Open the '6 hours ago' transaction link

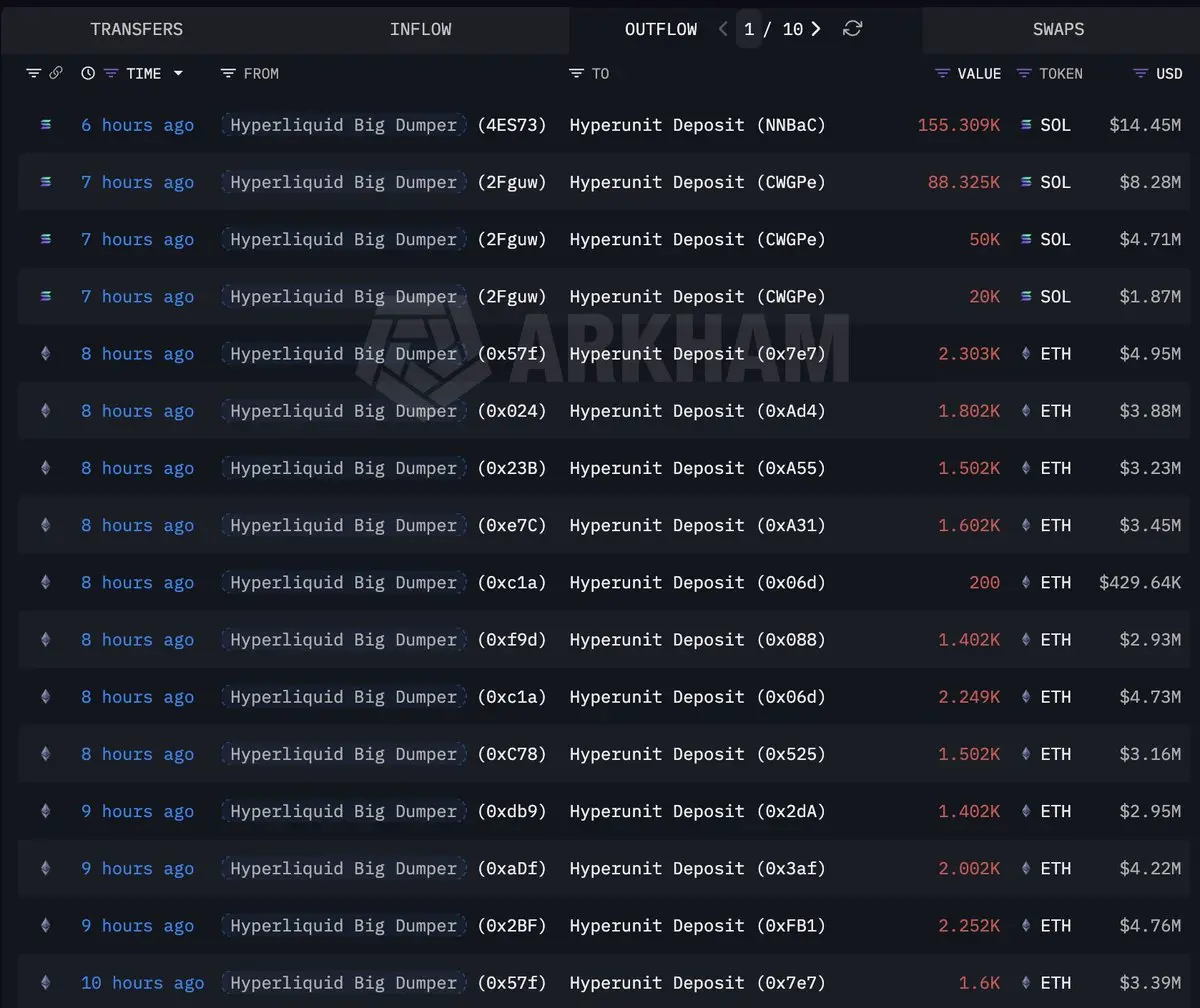coord(138,125)
